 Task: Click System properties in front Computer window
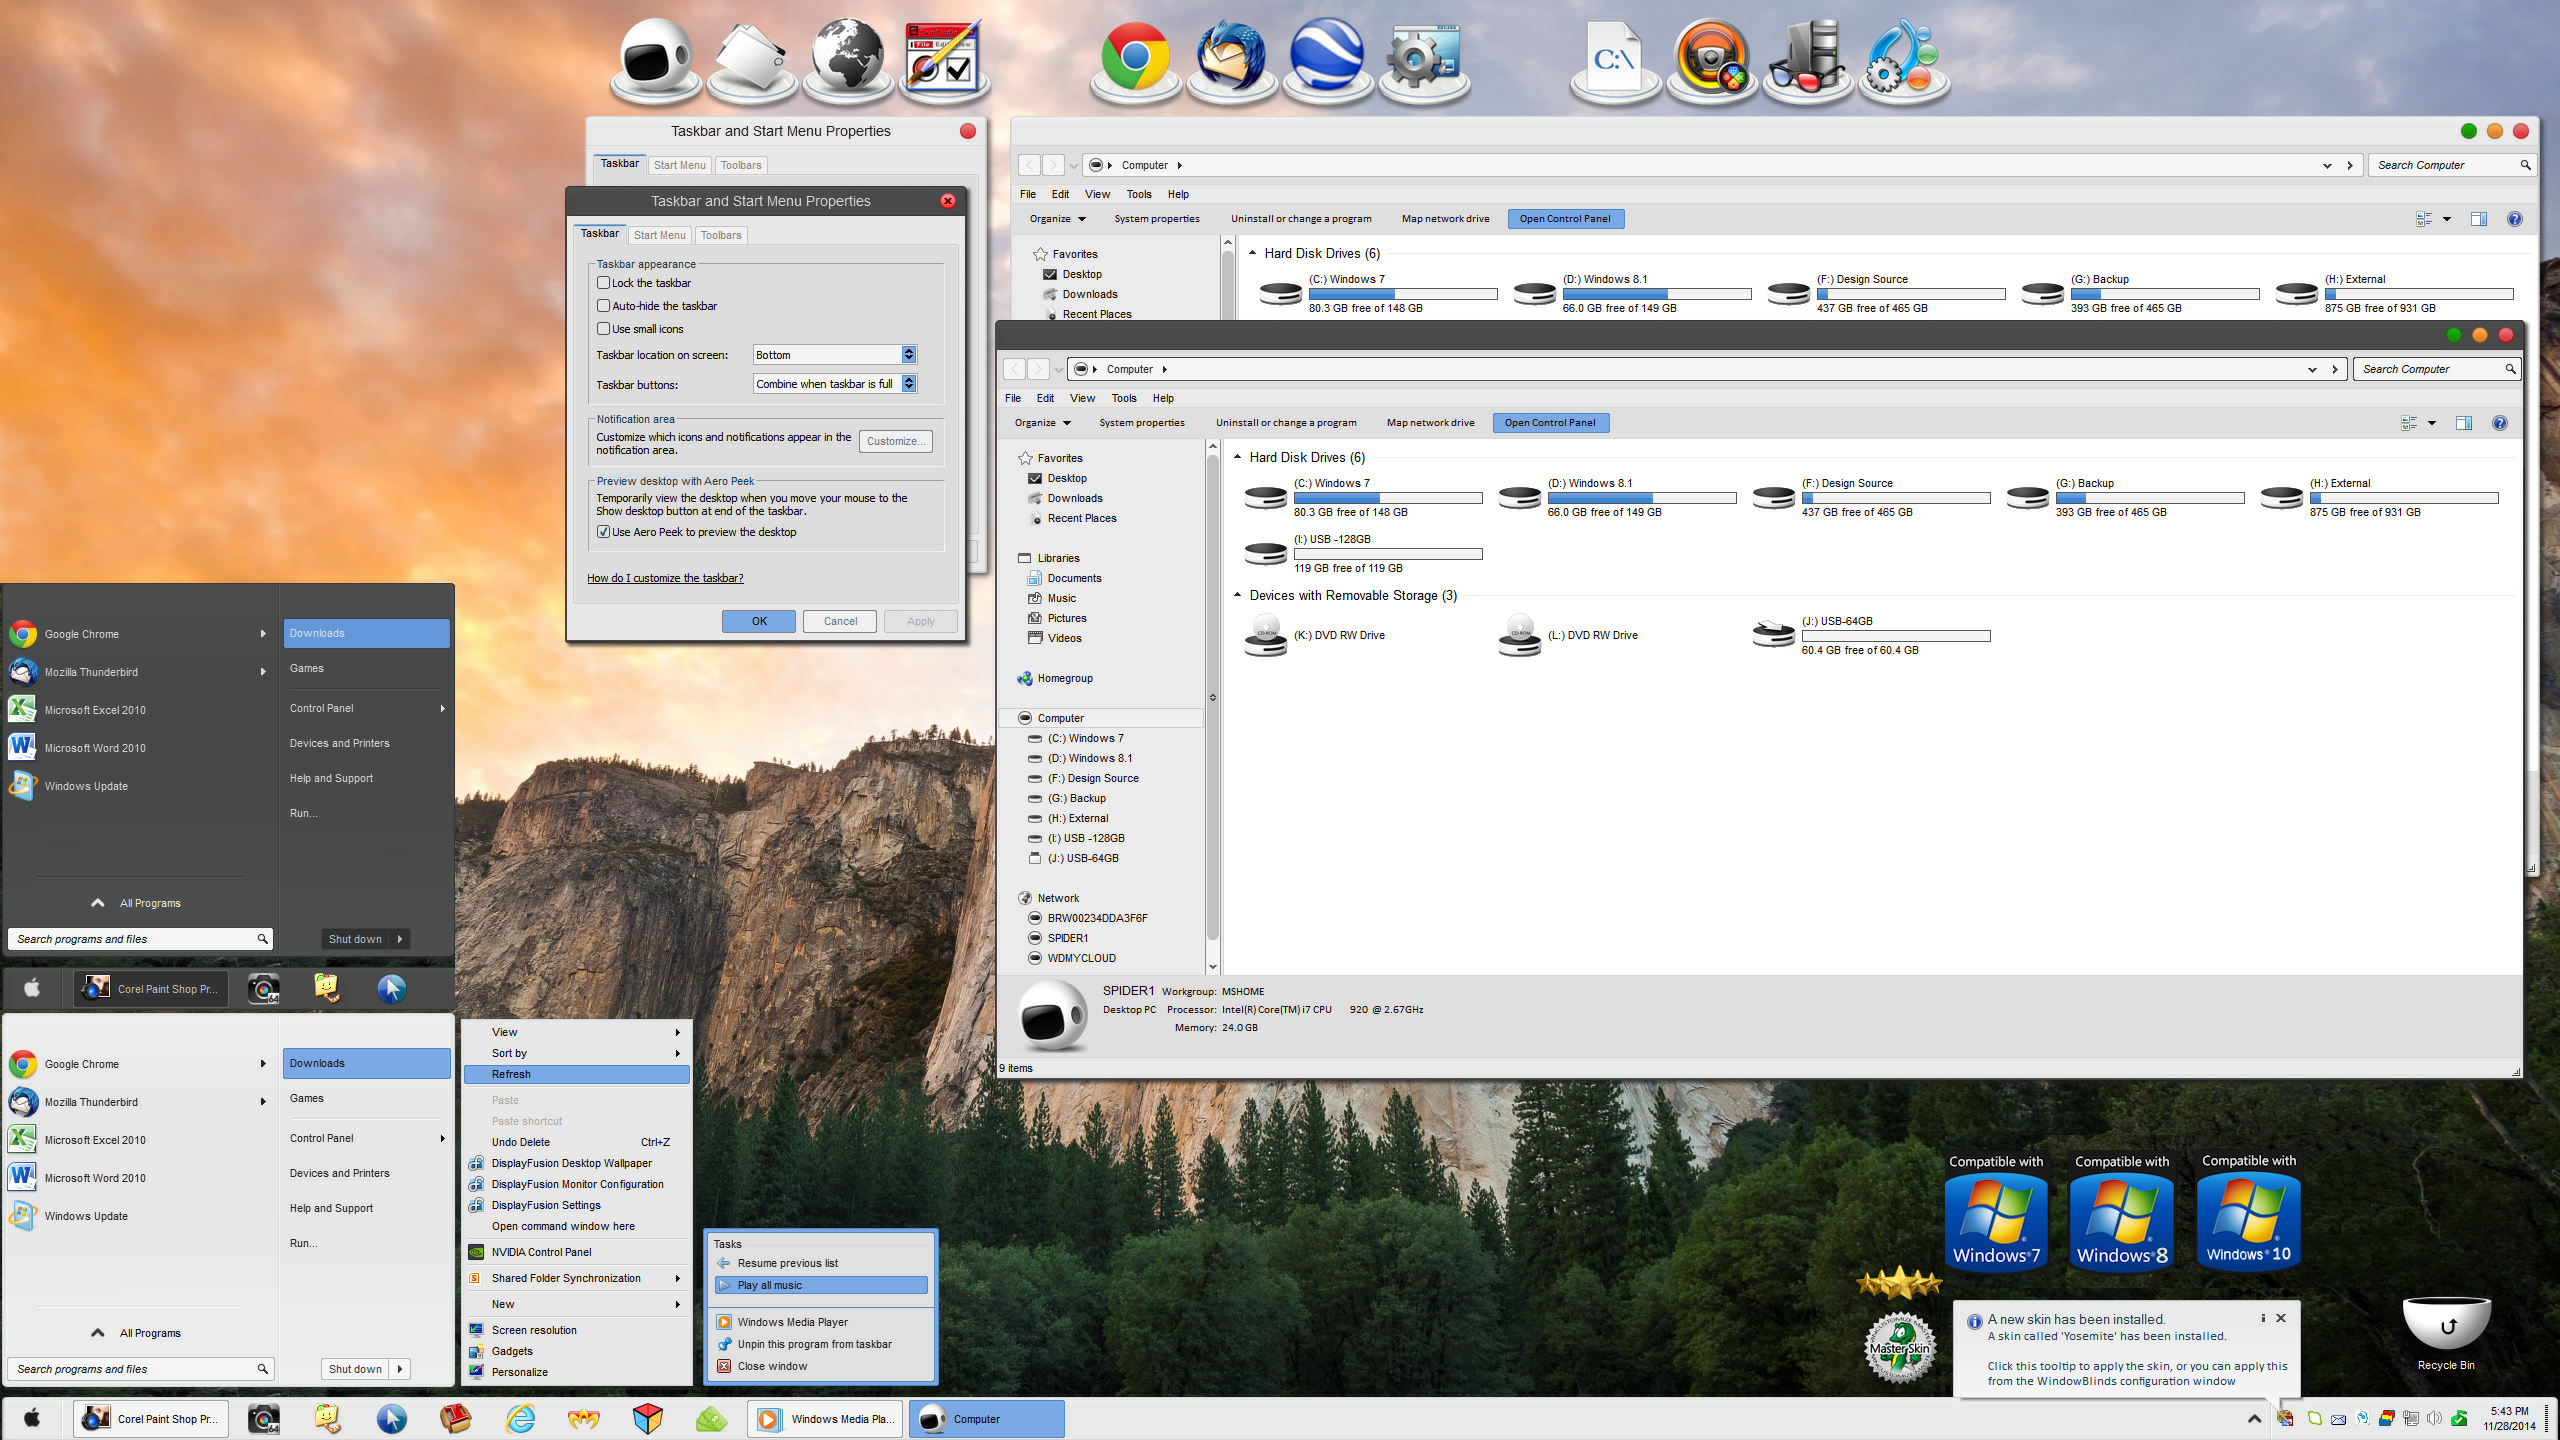[1142, 423]
